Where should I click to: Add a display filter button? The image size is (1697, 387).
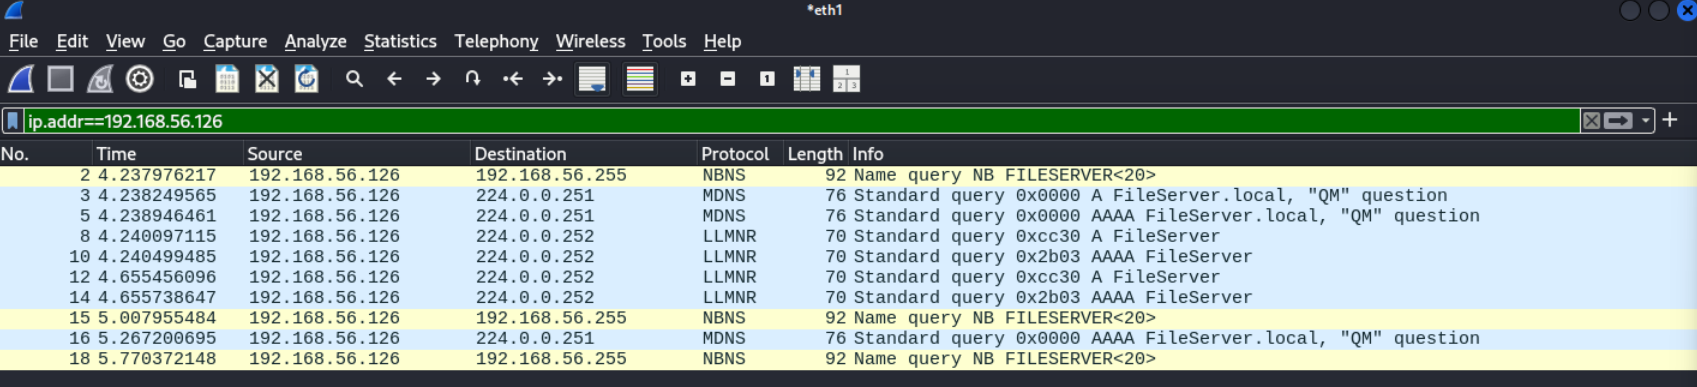[1670, 120]
